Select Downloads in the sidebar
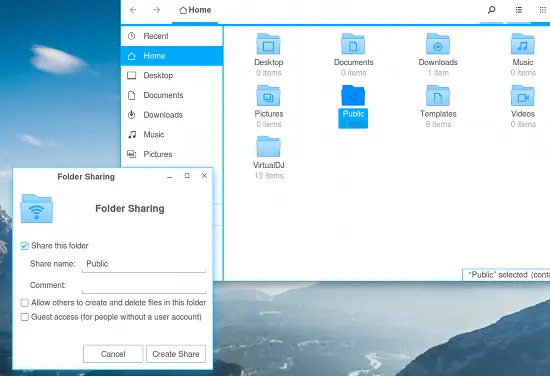 [x=172, y=115]
